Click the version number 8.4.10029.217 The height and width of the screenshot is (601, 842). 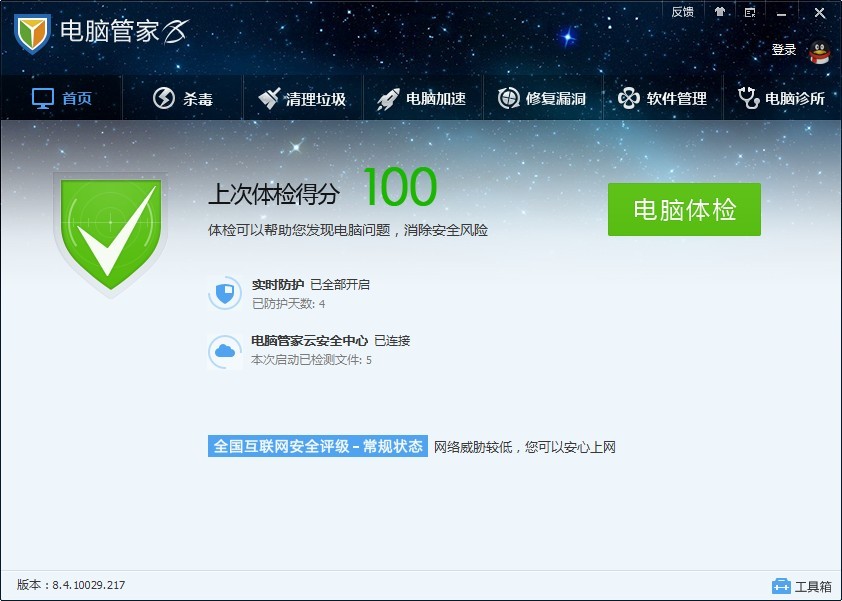click(89, 585)
